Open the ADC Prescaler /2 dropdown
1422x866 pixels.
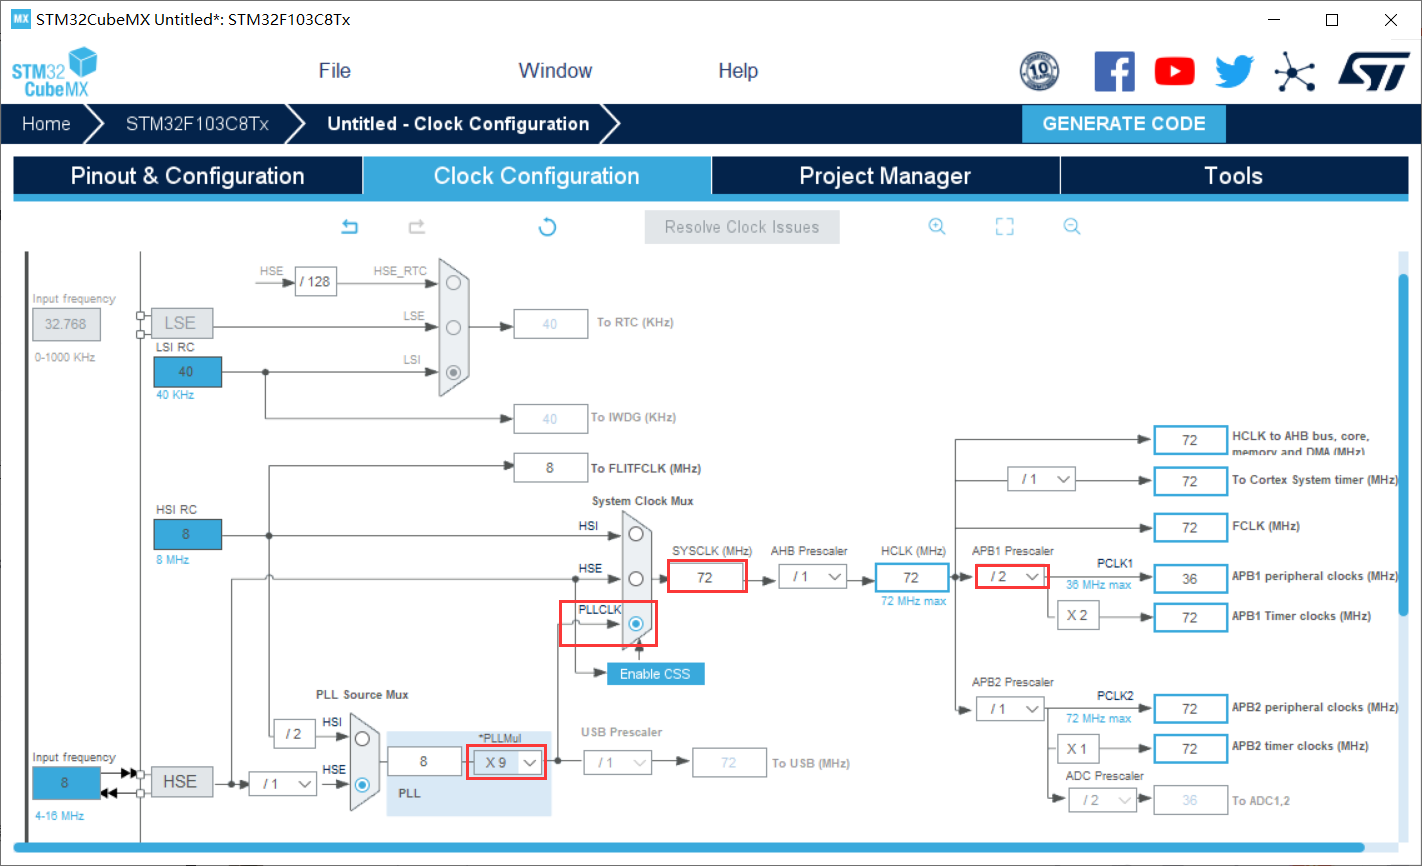coord(1103,800)
